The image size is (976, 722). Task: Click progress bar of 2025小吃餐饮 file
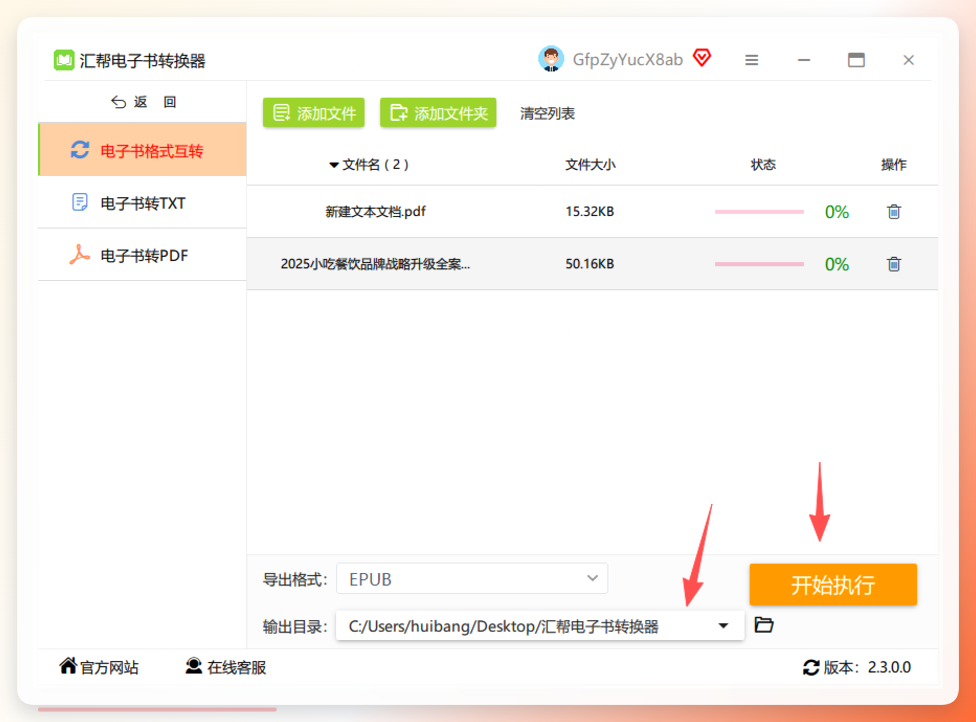click(x=759, y=265)
